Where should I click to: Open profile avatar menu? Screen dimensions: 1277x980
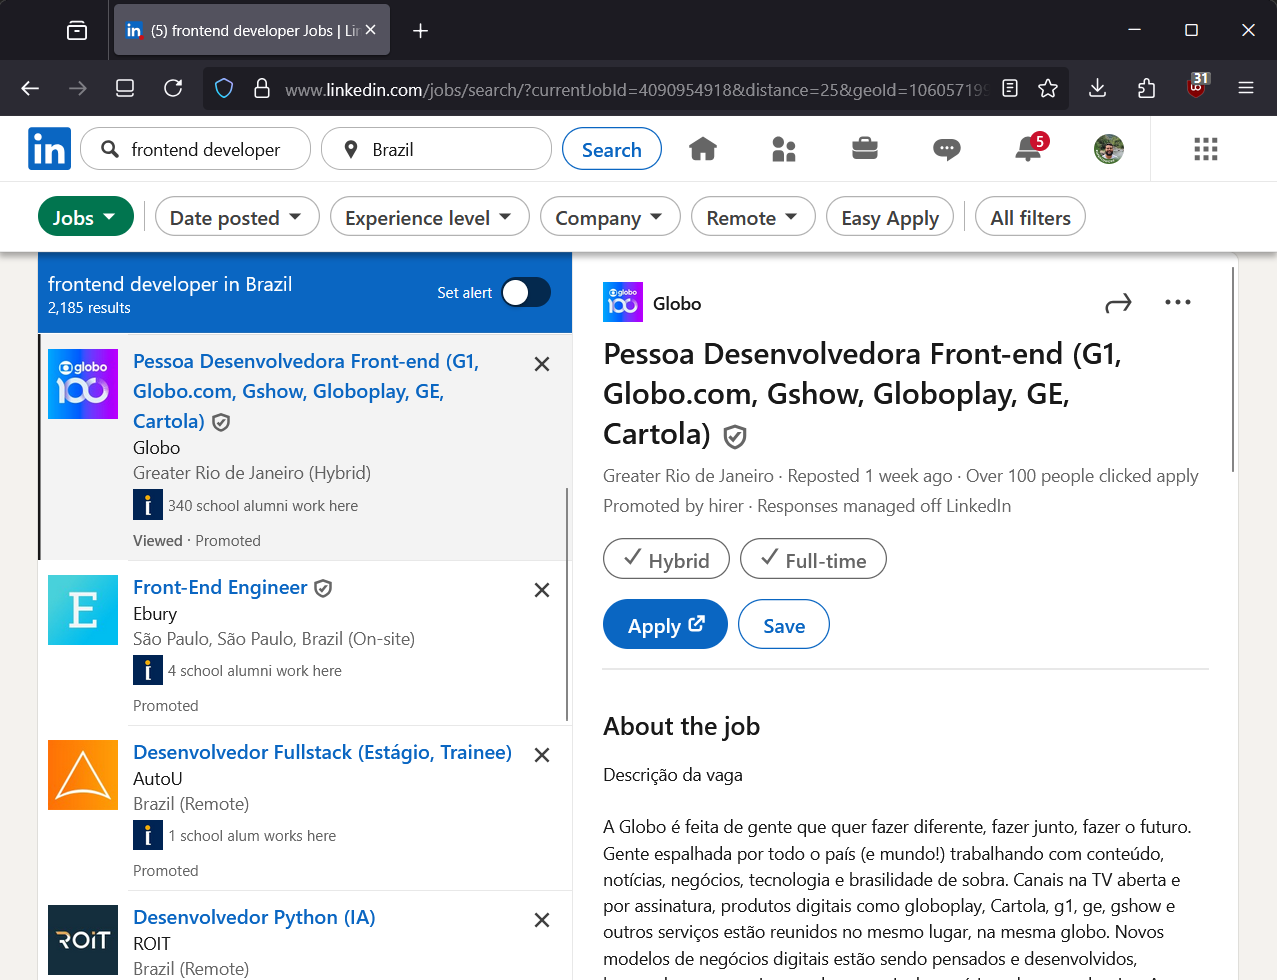1109,149
